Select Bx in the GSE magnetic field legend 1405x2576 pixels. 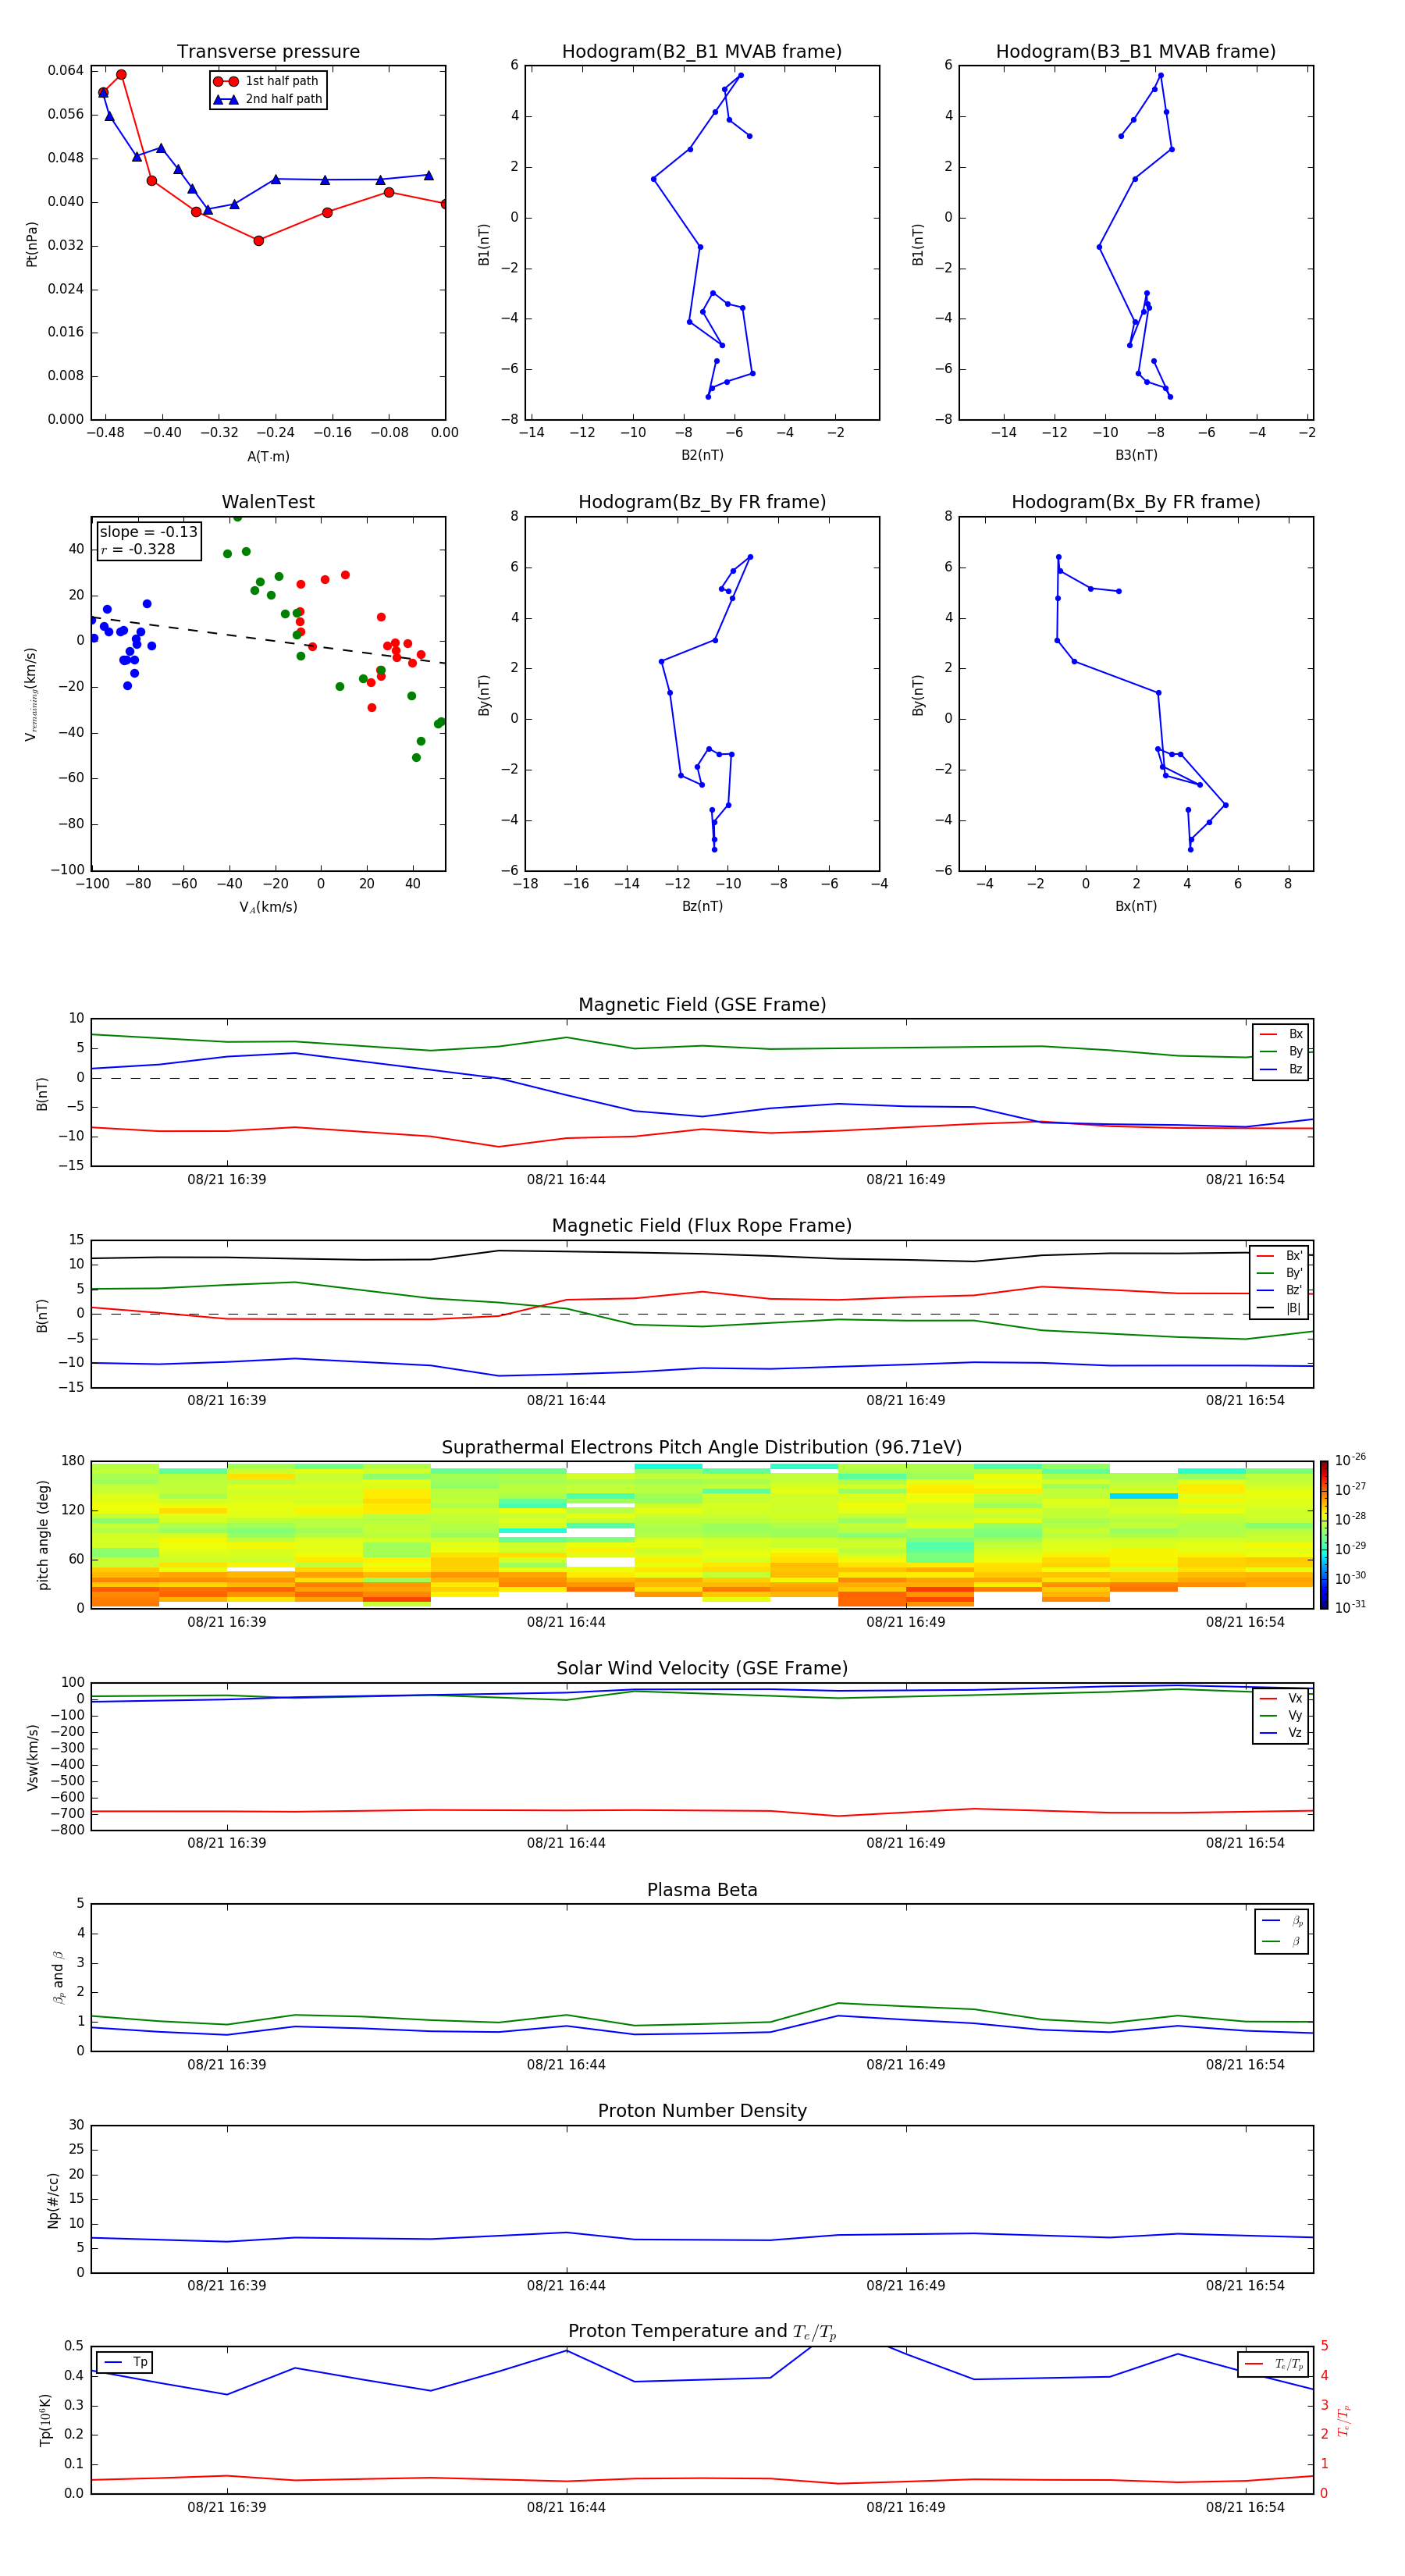tap(1281, 1034)
